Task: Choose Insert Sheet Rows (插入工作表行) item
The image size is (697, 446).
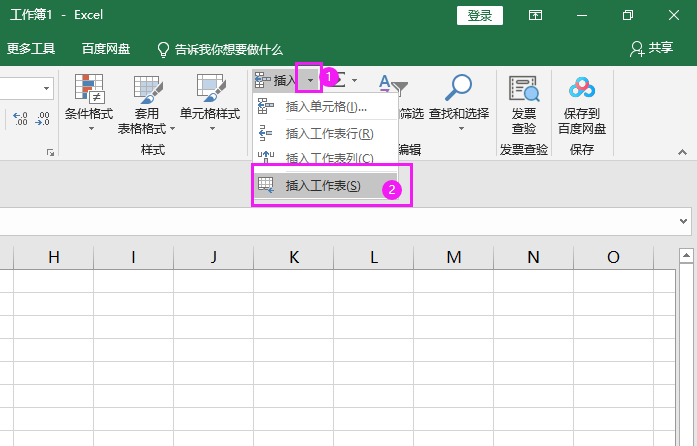Action: [325, 133]
